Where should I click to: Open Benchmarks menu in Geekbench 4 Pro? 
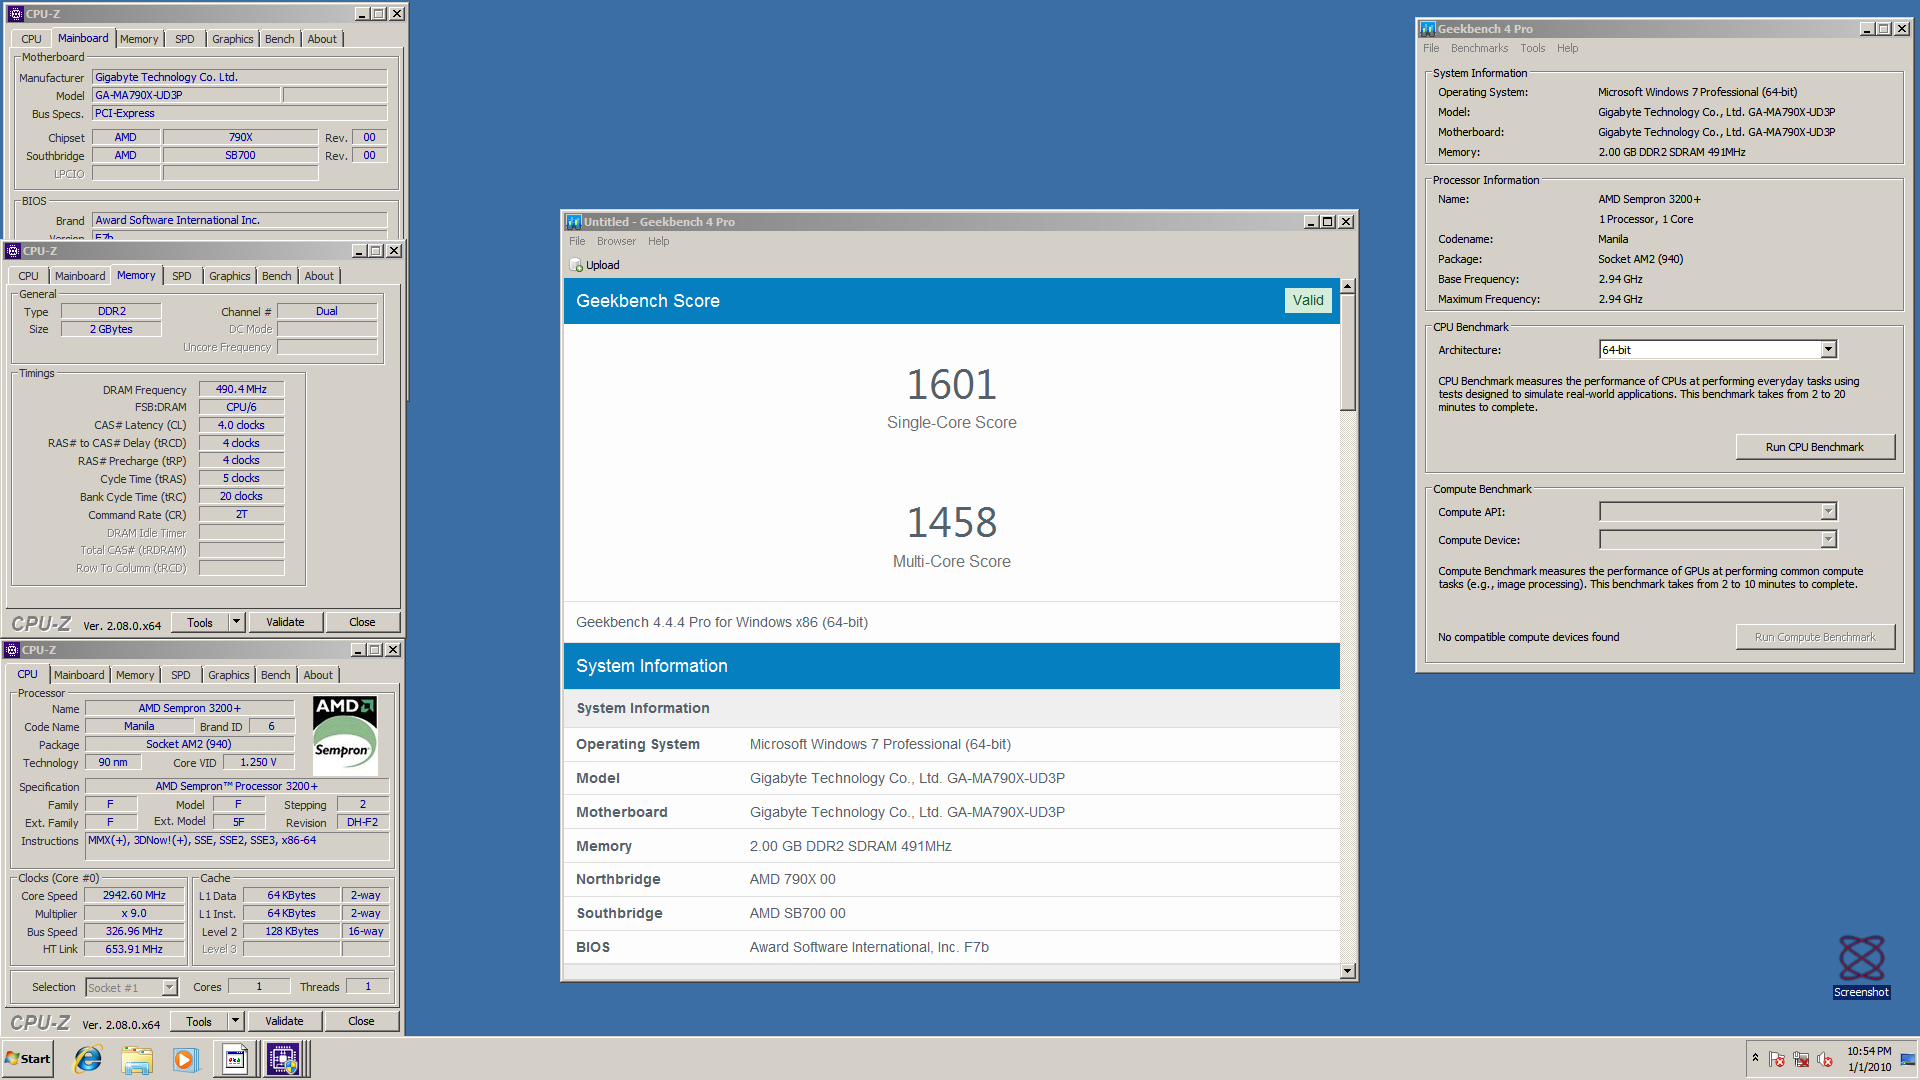(x=1479, y=48)
